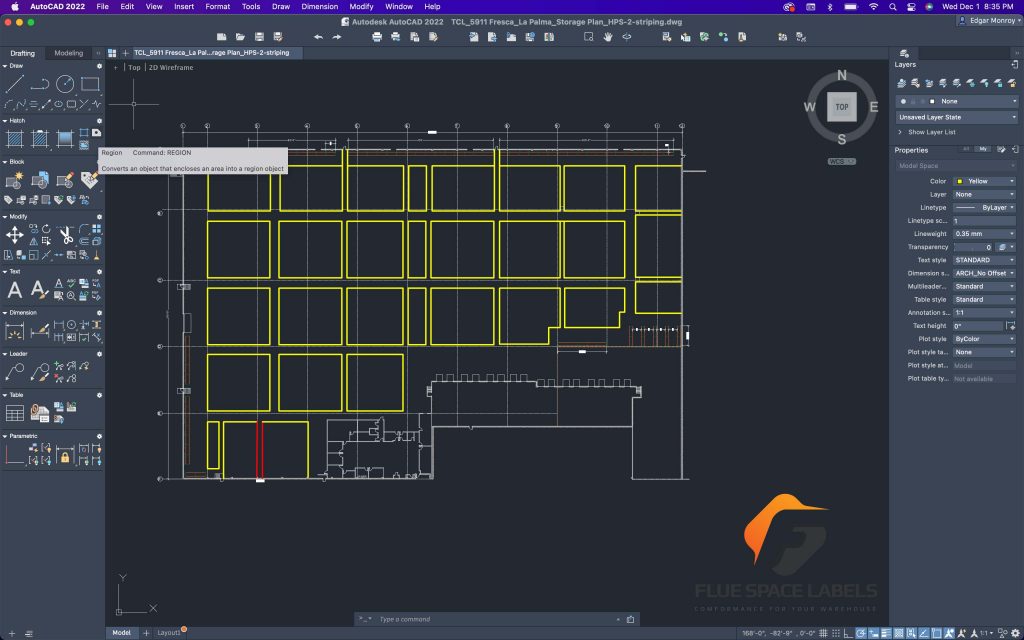Image resolution: width=1024 pixels, height=640 pixels.
Task: Select the Circle draw tool
Action: pos(64,84)
